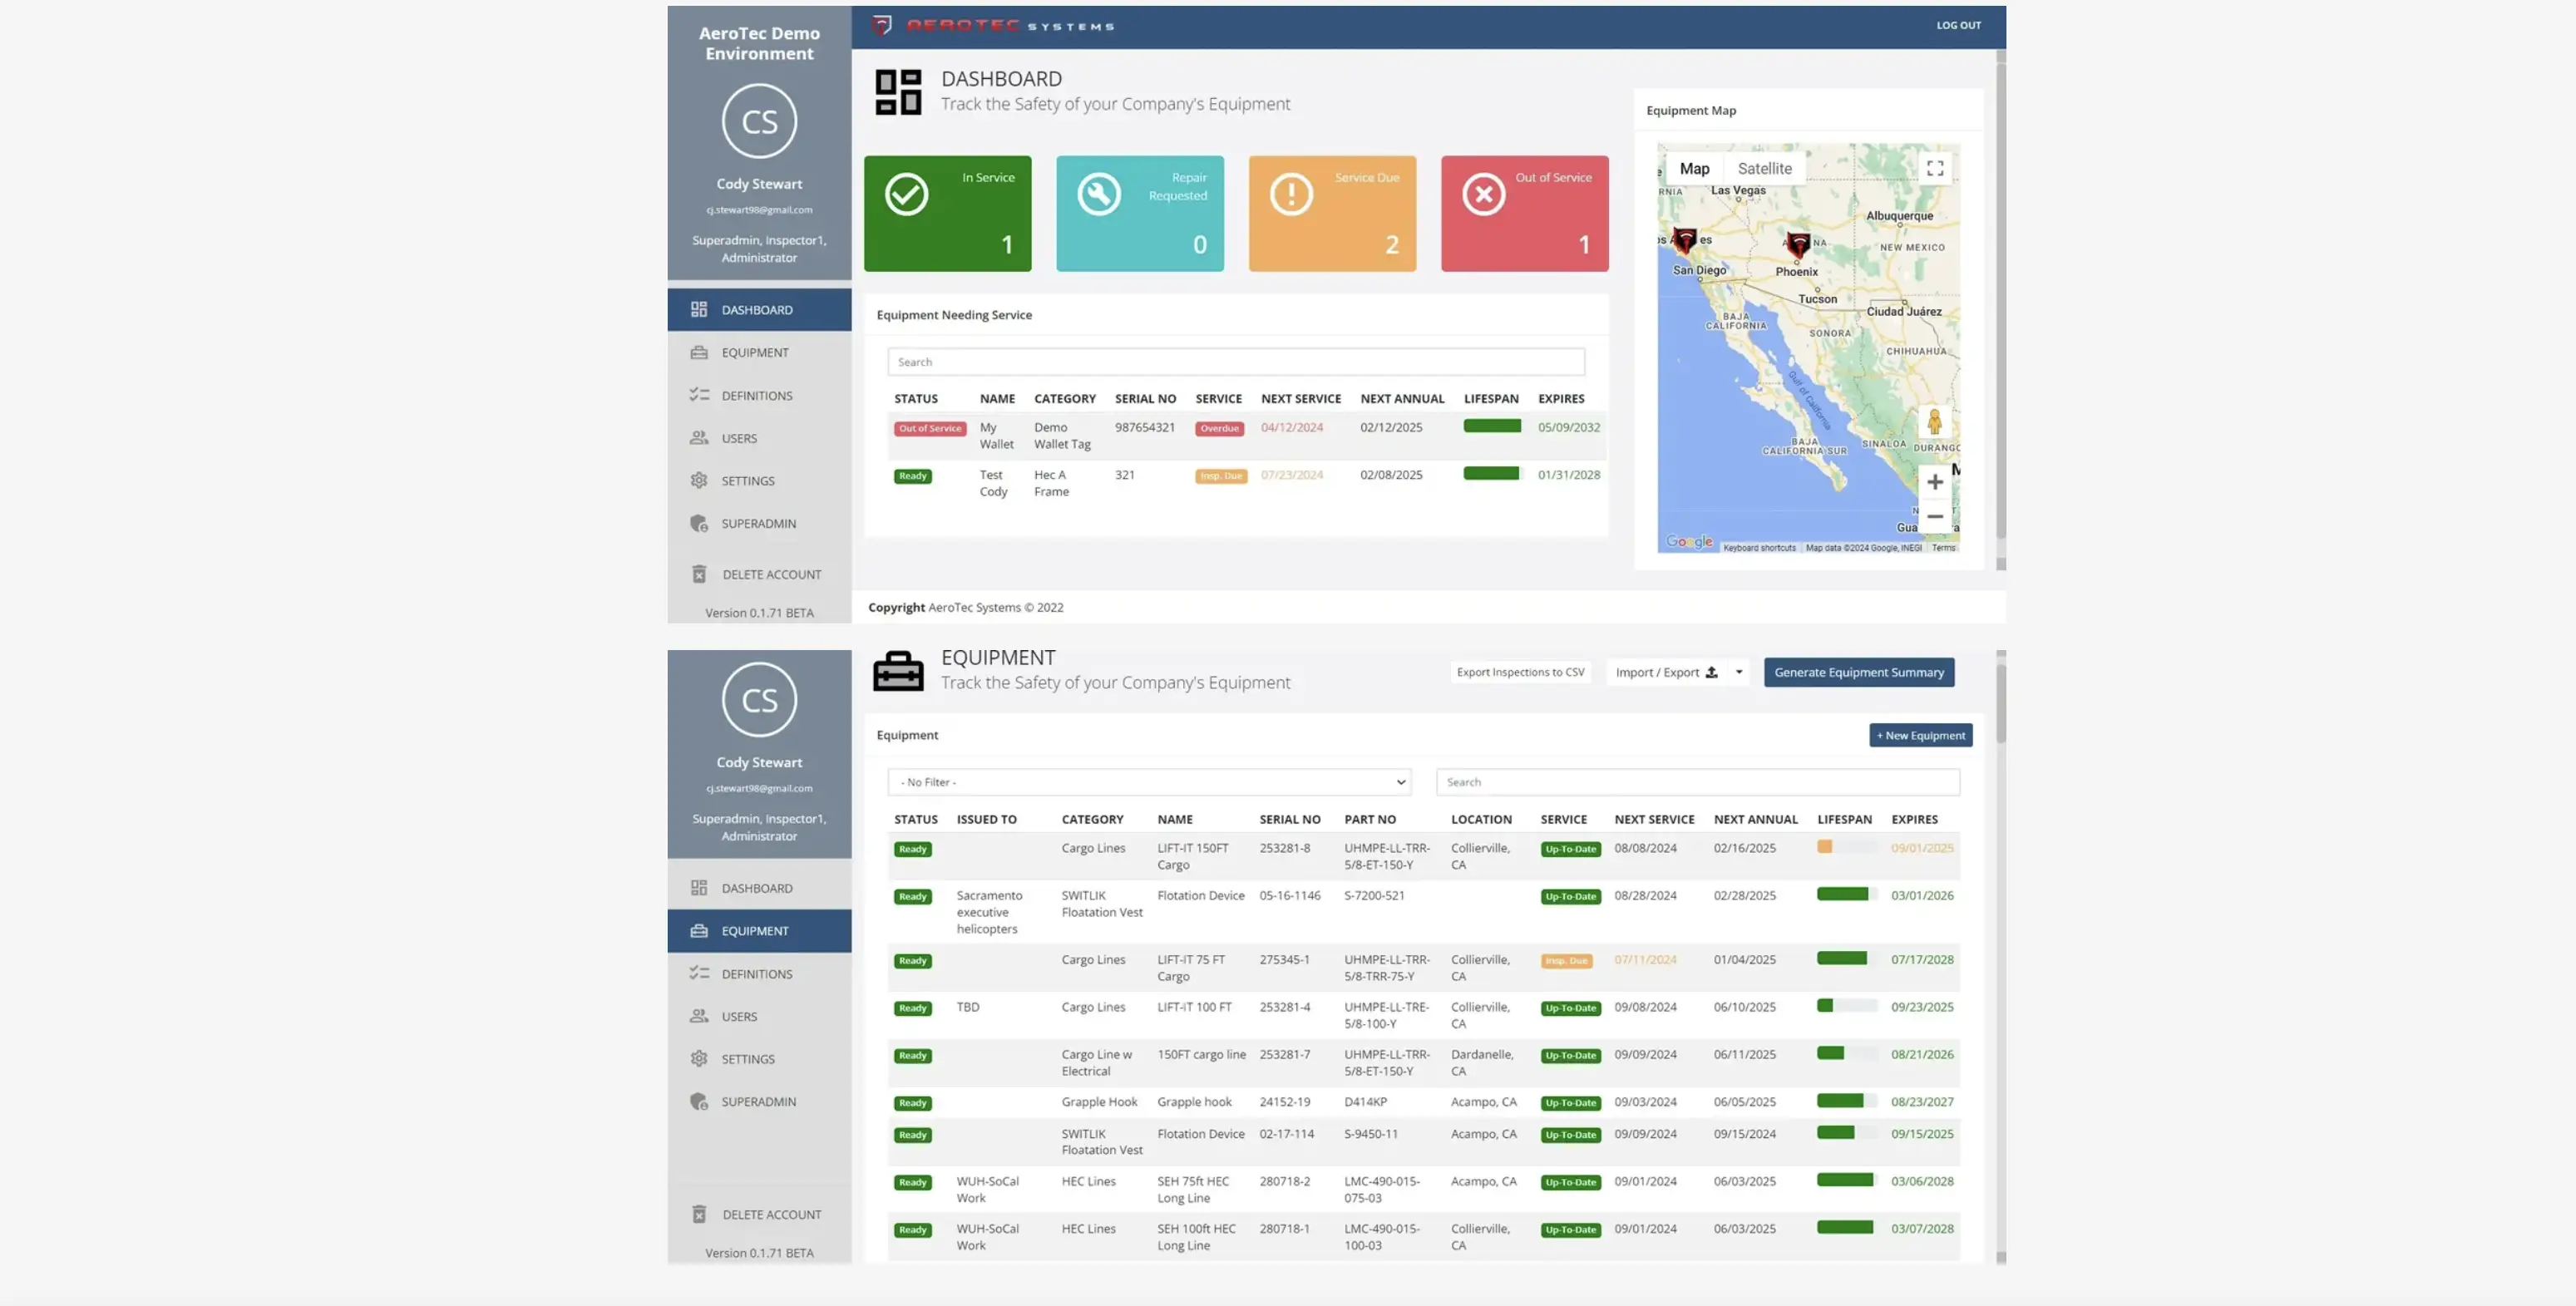Click the Service Due exclamation icon

[1291, 194]
